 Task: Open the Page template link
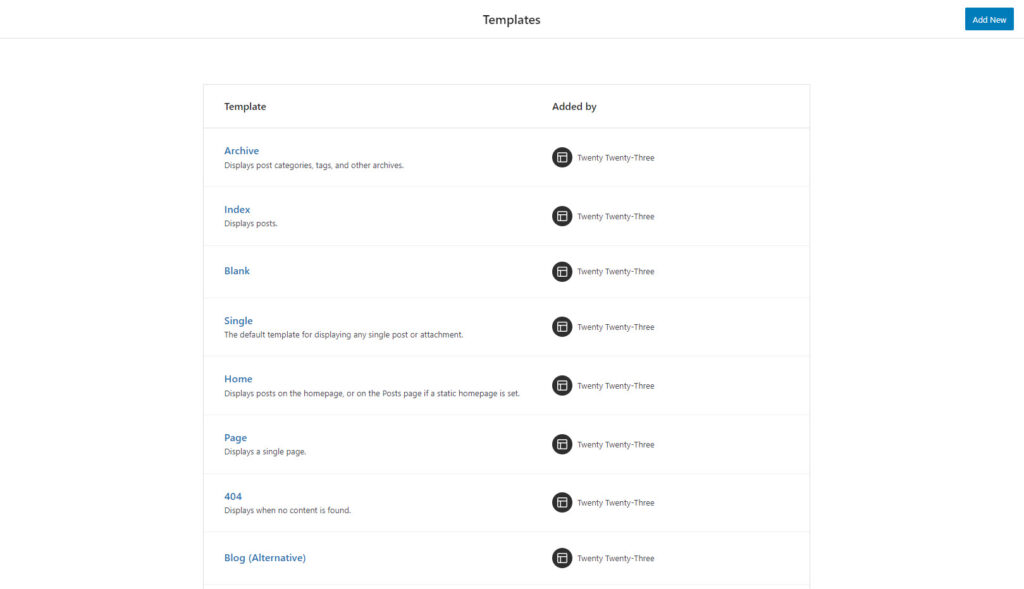[236, 438]
